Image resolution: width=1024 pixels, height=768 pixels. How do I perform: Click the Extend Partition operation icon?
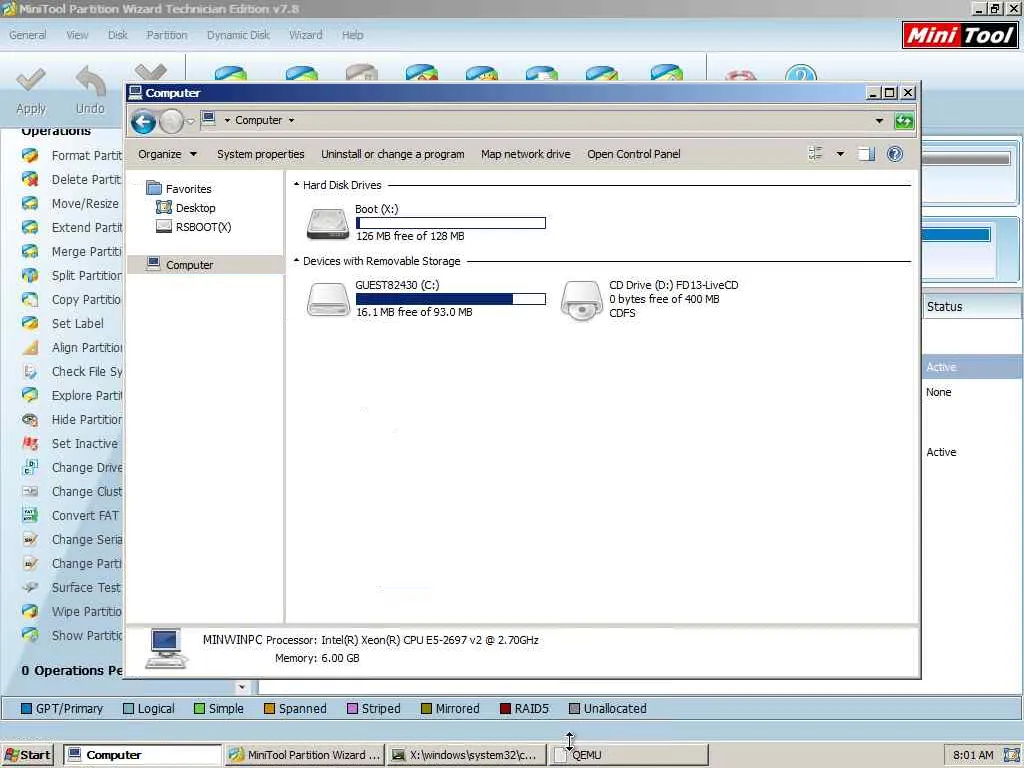(30, 227)
